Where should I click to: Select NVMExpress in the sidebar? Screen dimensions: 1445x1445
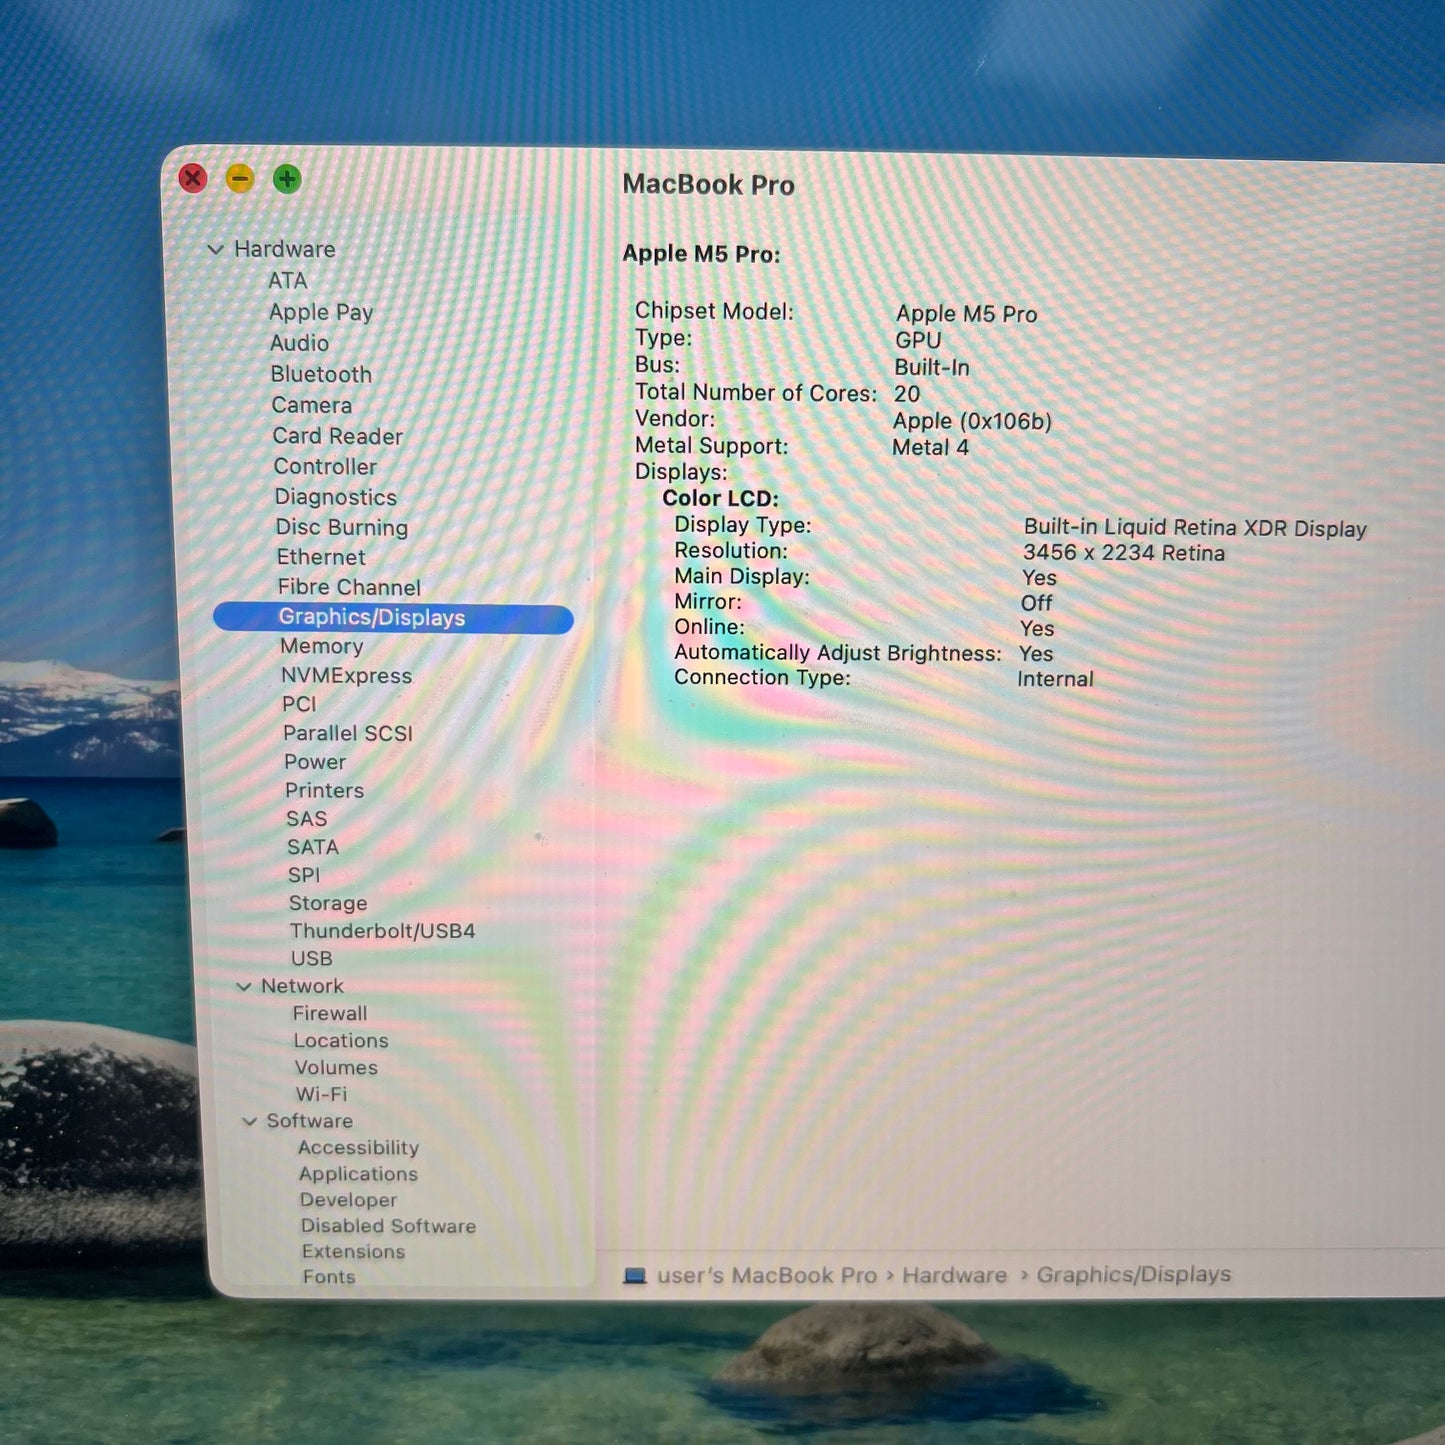click(x=346, y=676)
